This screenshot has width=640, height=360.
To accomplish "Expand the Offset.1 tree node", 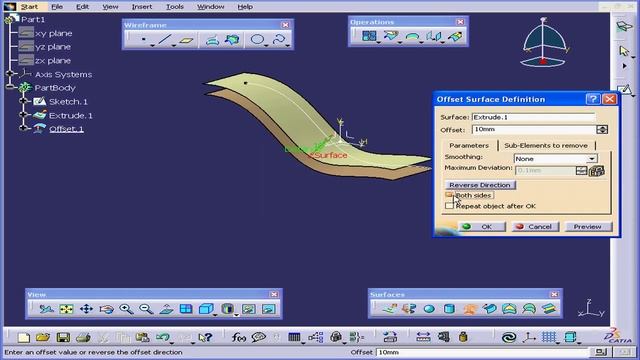I will (23, 129).
